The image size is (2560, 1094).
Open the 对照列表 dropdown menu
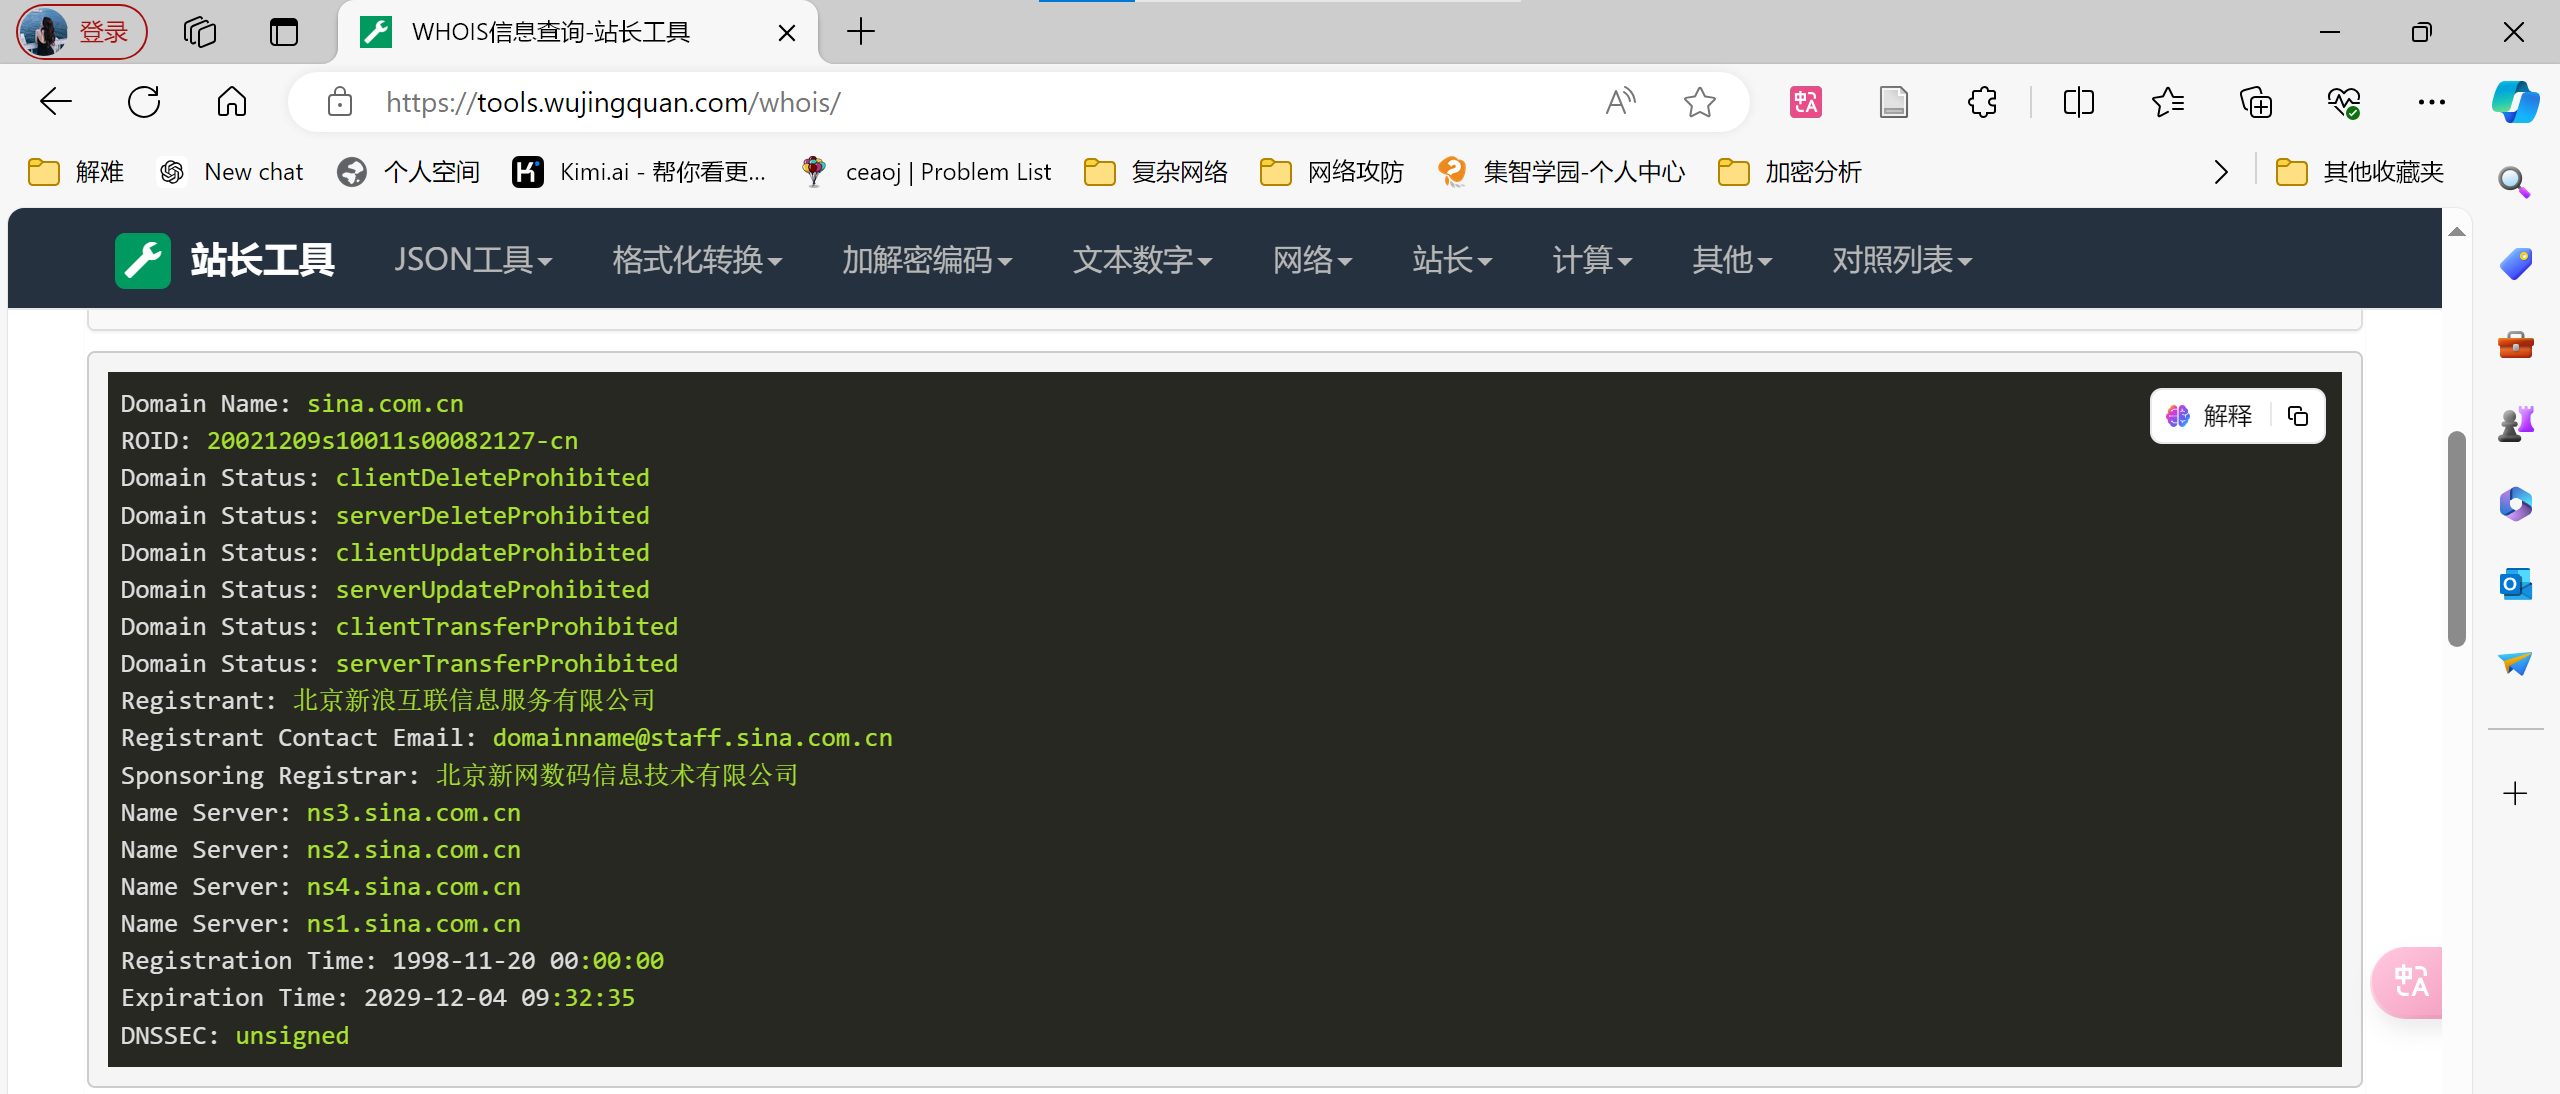tap(1900, 260)
